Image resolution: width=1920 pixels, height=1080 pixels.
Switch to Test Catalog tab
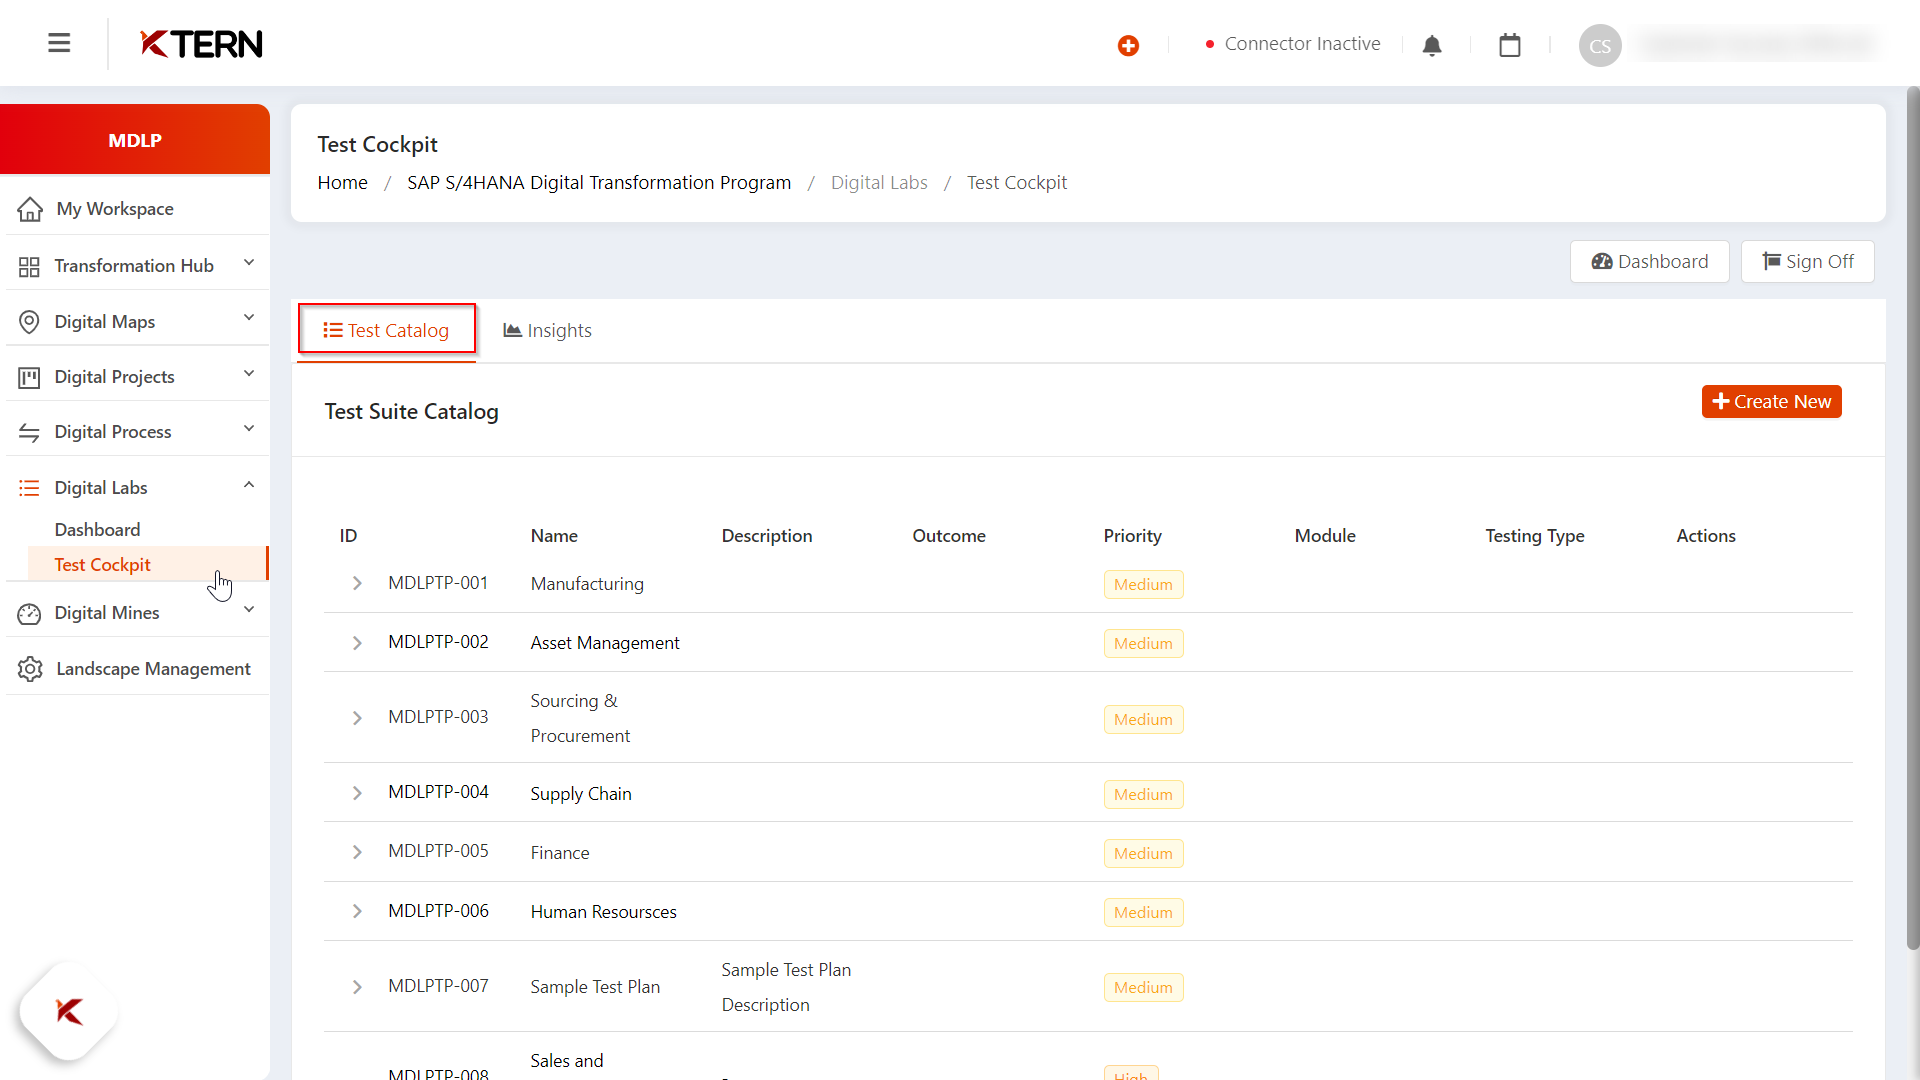[x=386, y=330]
